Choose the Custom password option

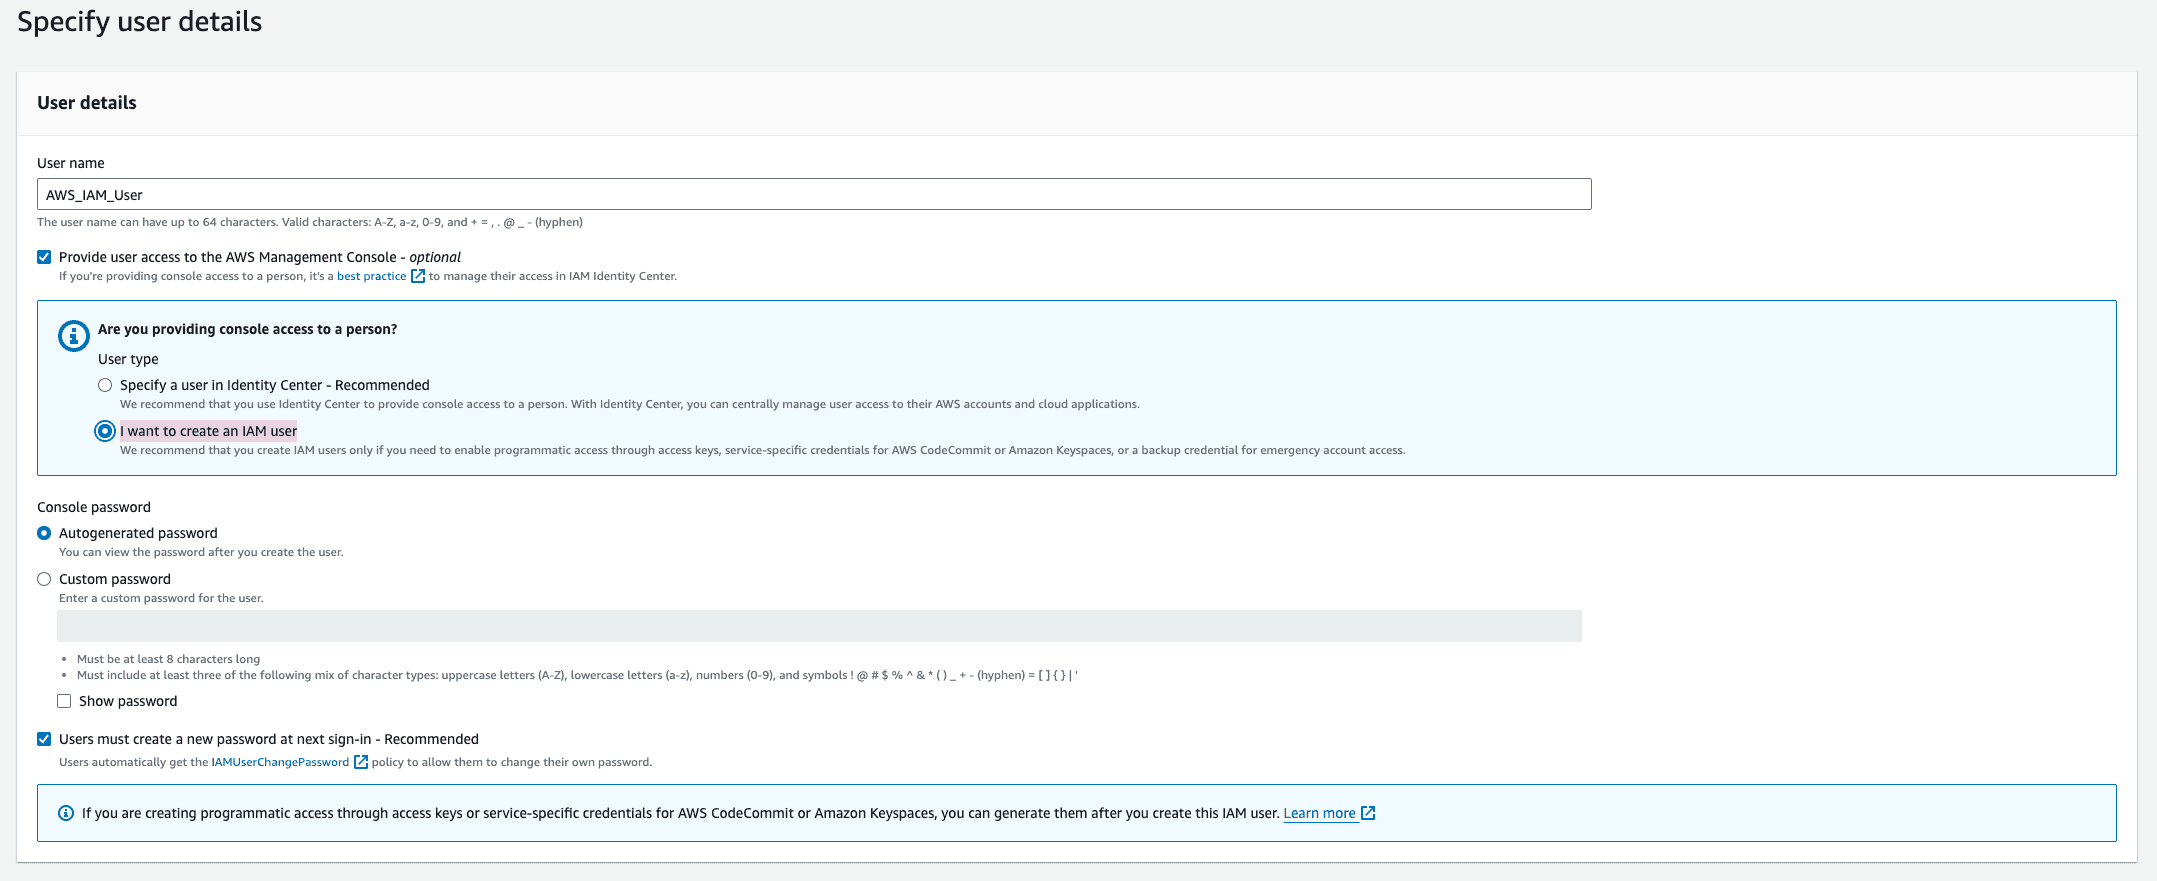coord(44,579)
